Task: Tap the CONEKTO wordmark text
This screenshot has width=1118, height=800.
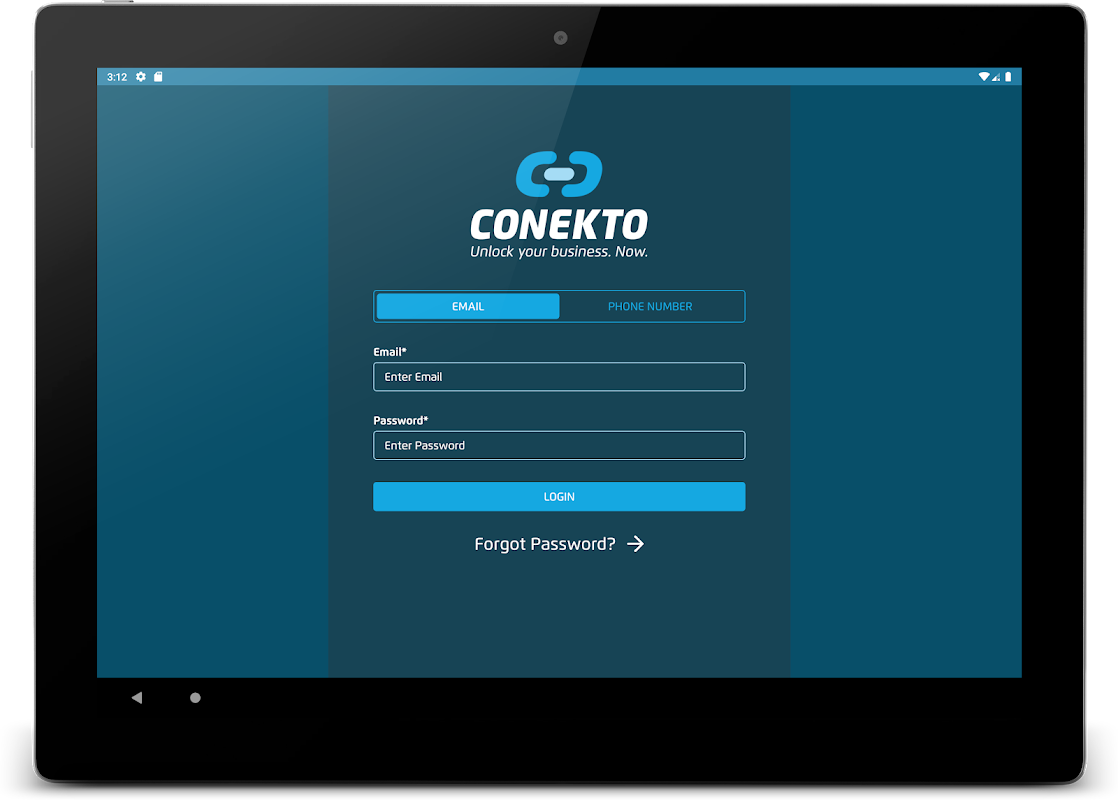Action: pos(559,225)
